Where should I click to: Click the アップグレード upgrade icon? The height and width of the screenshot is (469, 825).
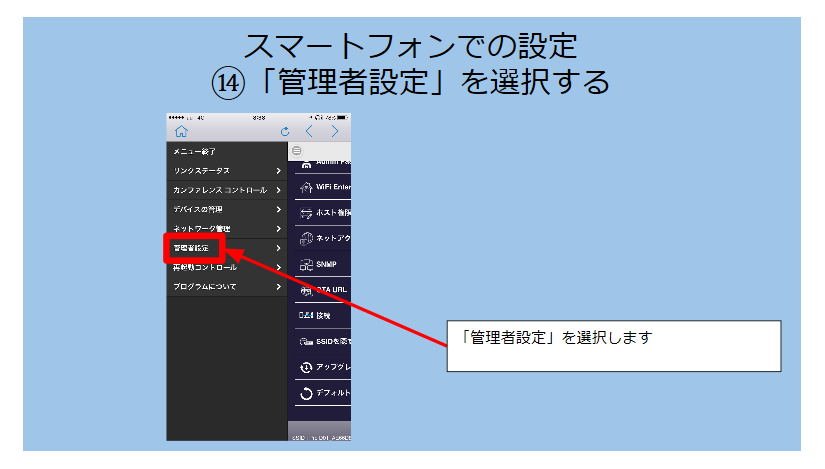(x=306, y=367)
